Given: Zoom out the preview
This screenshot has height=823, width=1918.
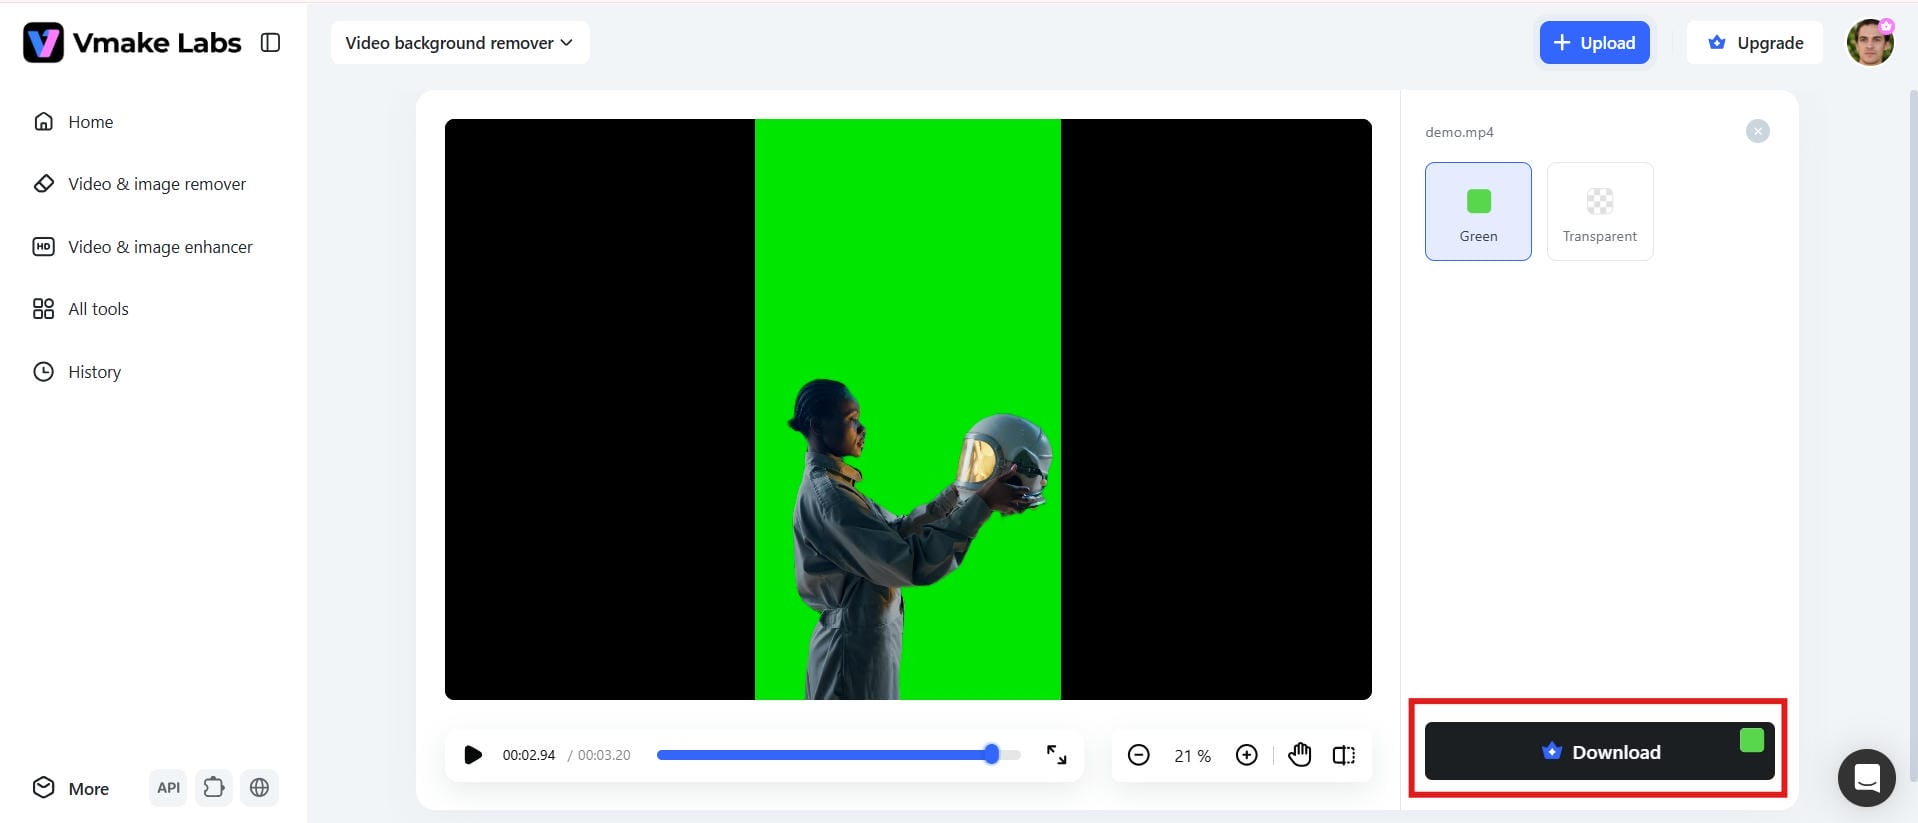Looking at the screenshot, I should pos(1138,755).
